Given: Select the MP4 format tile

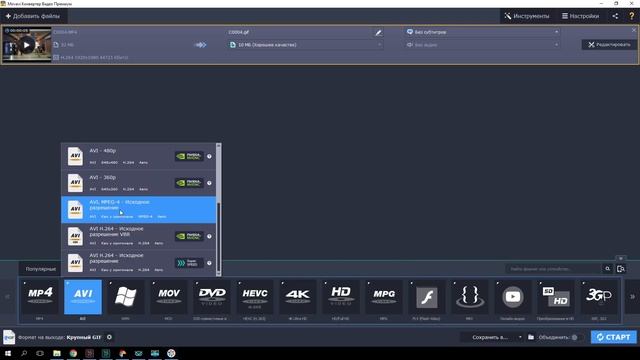Looking at the screenshot, I should [40, 297].
